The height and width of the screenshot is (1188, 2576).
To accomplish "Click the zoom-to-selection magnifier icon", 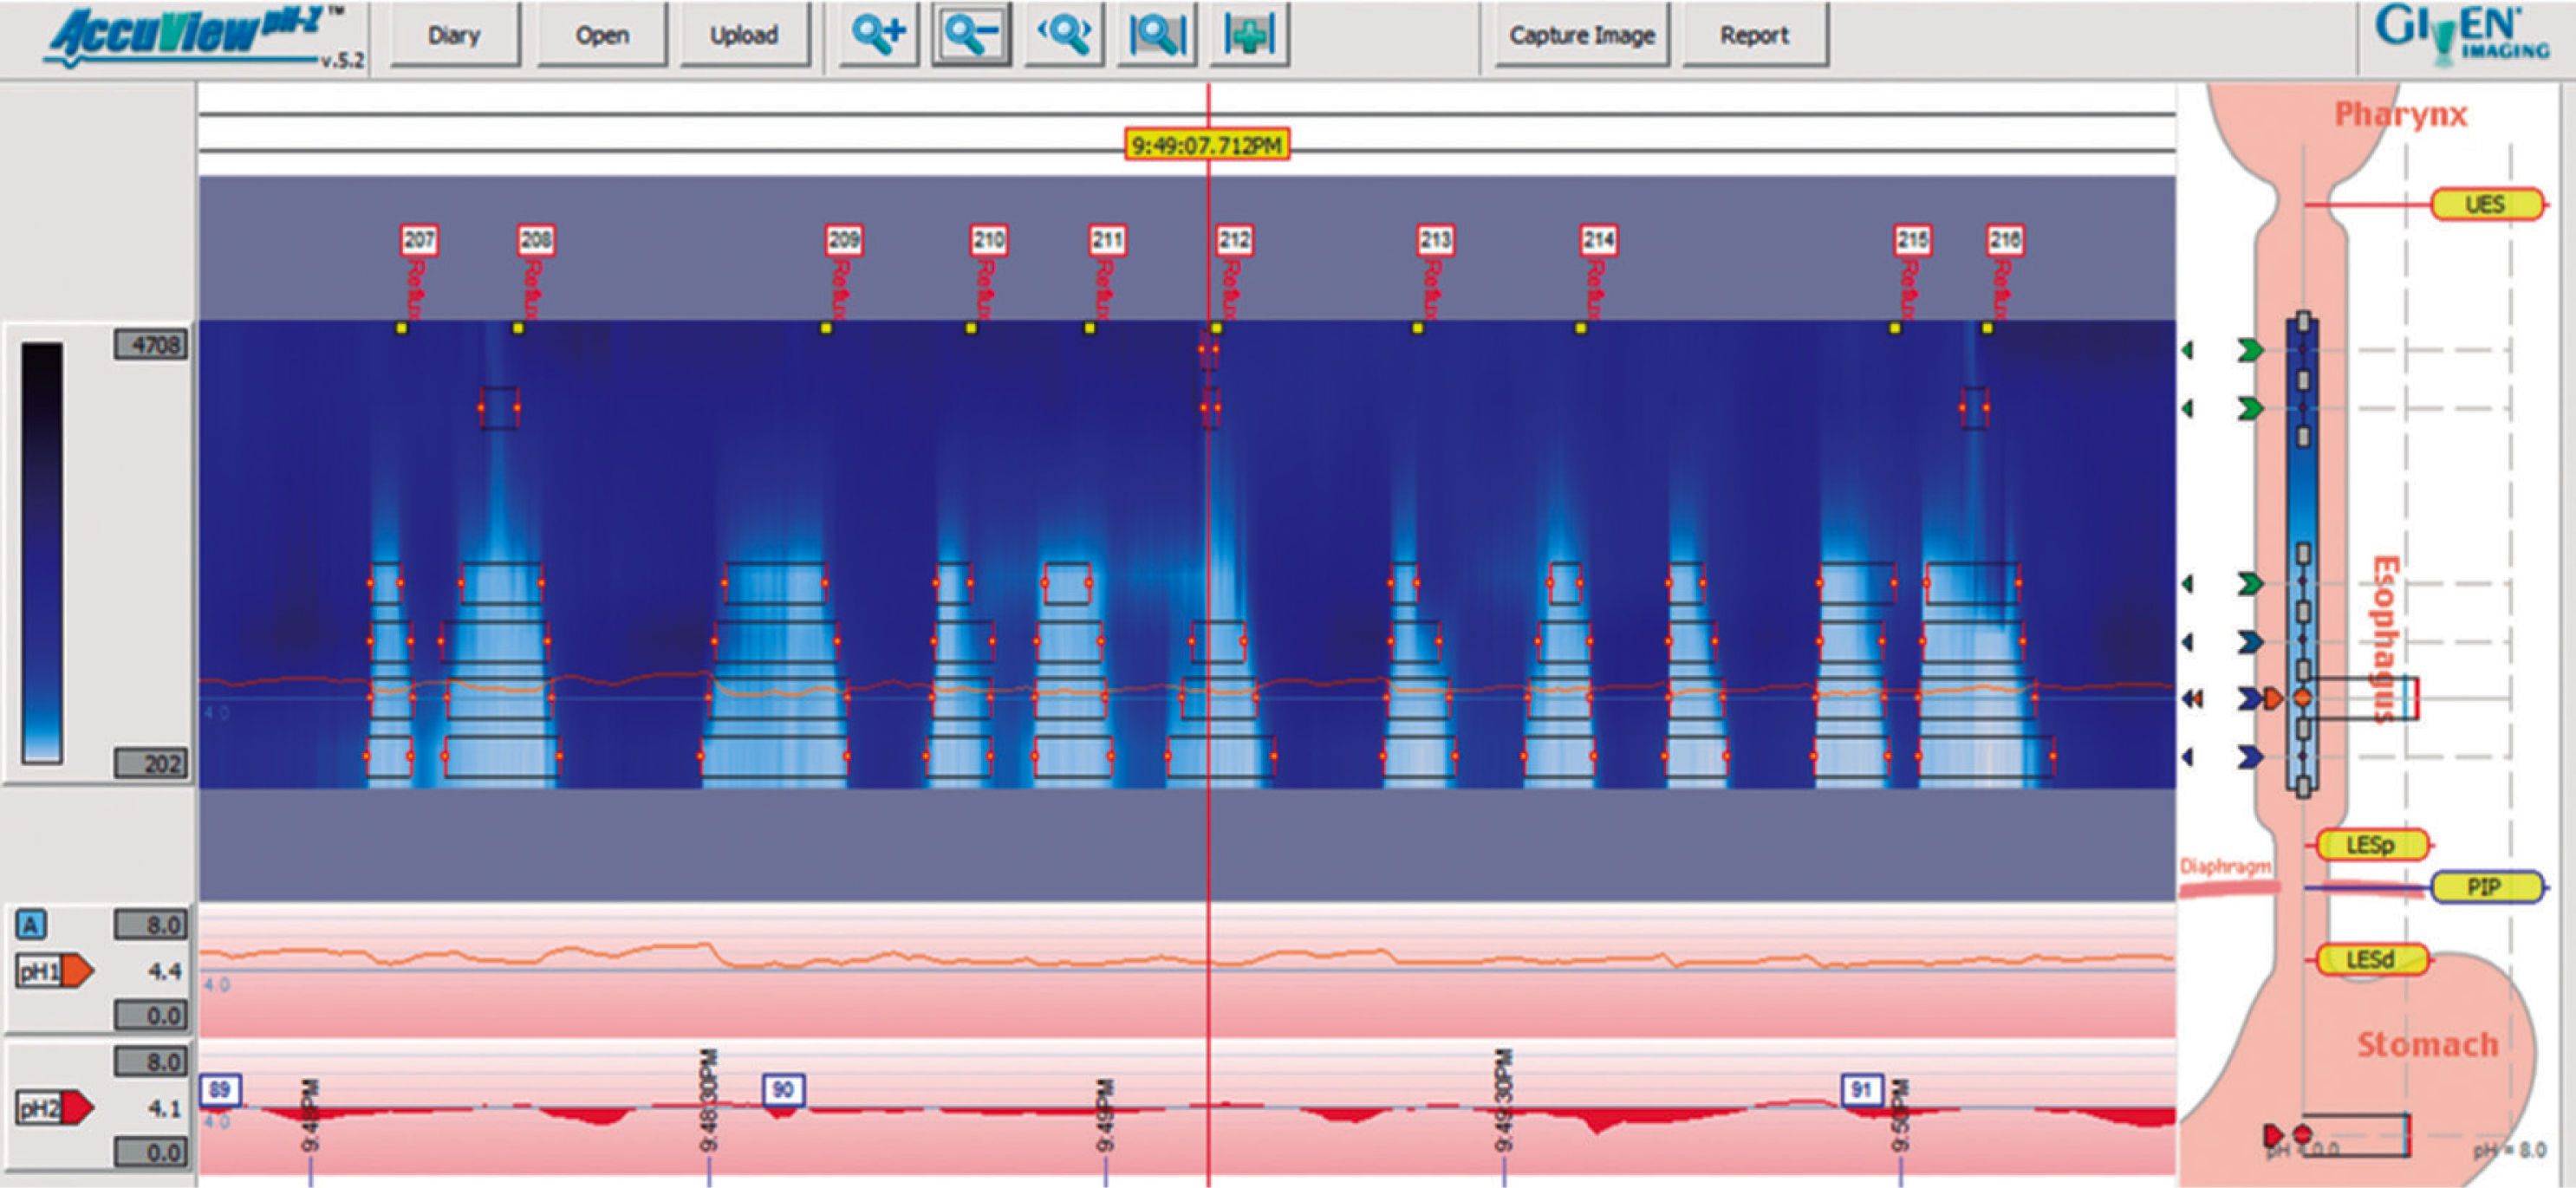I will point(1156,35).
